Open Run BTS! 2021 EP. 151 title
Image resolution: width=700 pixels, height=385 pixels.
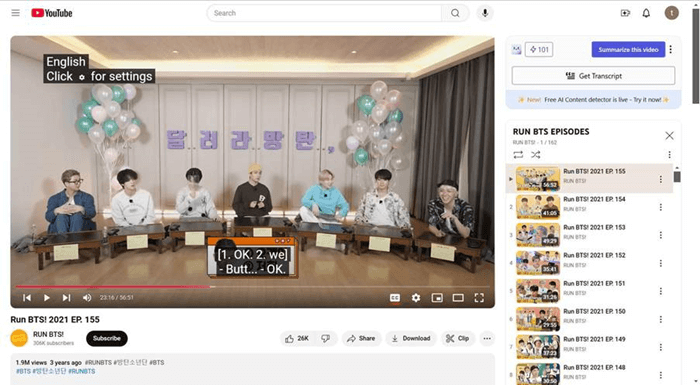pyautogui.click(x=594, y=284)
